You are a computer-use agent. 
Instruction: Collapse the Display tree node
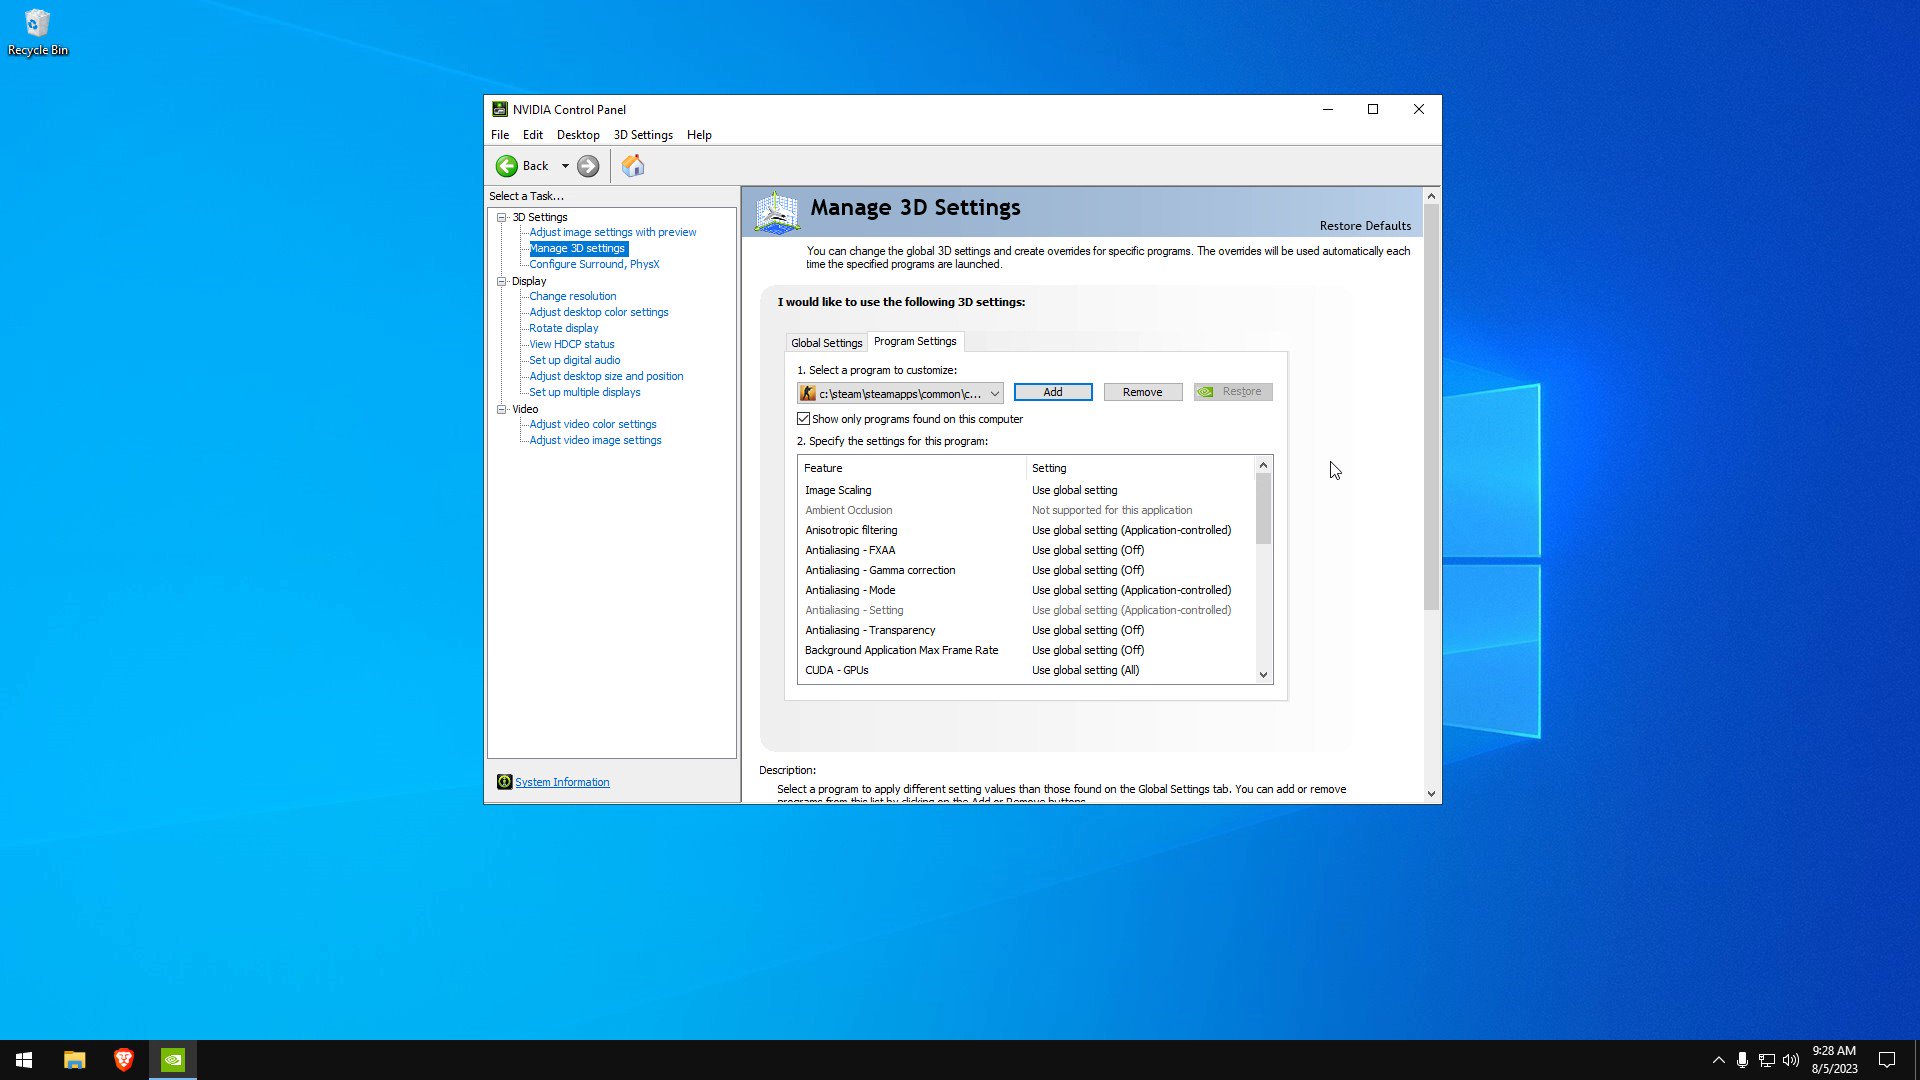(502, 281)
